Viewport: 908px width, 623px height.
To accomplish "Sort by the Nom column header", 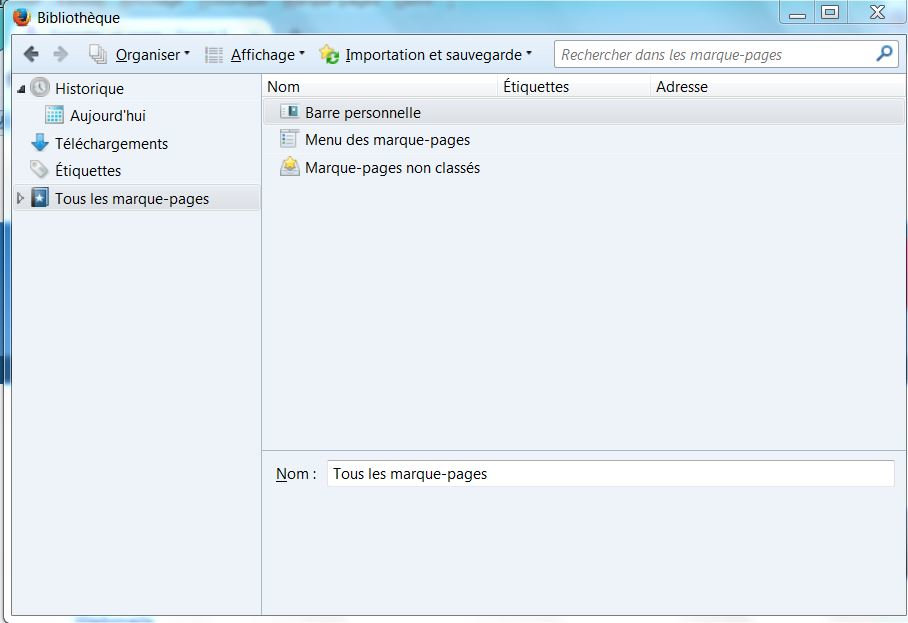I will [x=379, y=87].
